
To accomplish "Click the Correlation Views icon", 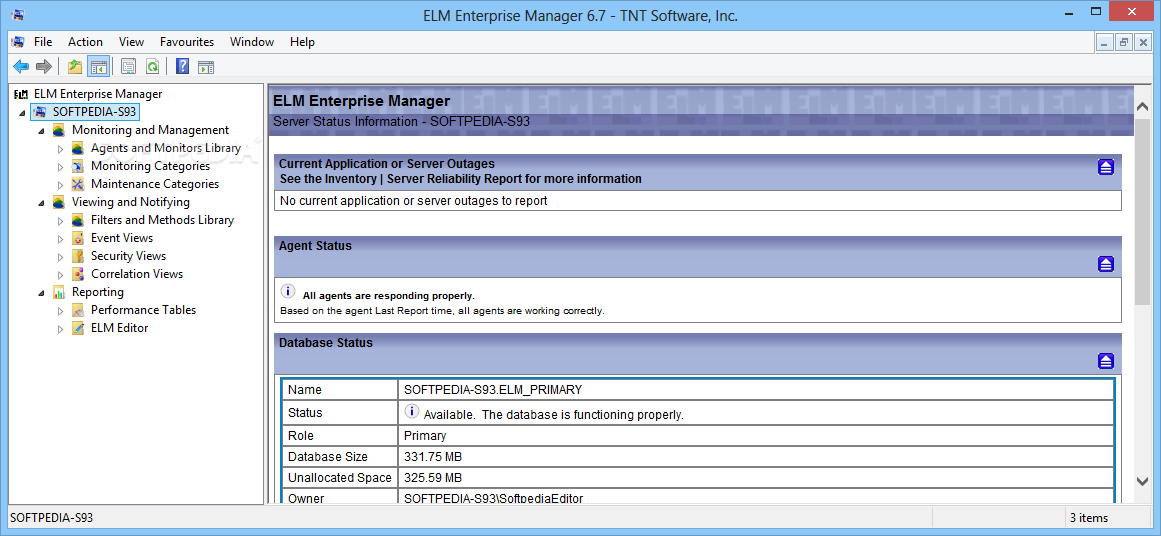I will (78, 274).
